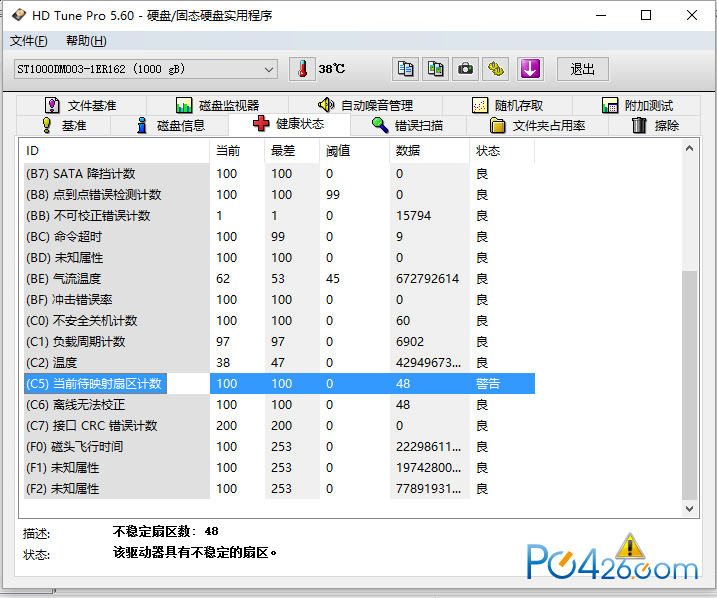Click the copy screenshot toolbar icon
The image size is (717, 598).
pyautogui.click(x=435, y=69)
